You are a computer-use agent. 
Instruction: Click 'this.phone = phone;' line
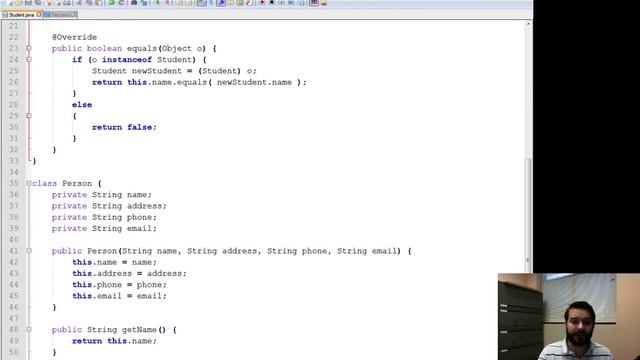coord(119,285)
